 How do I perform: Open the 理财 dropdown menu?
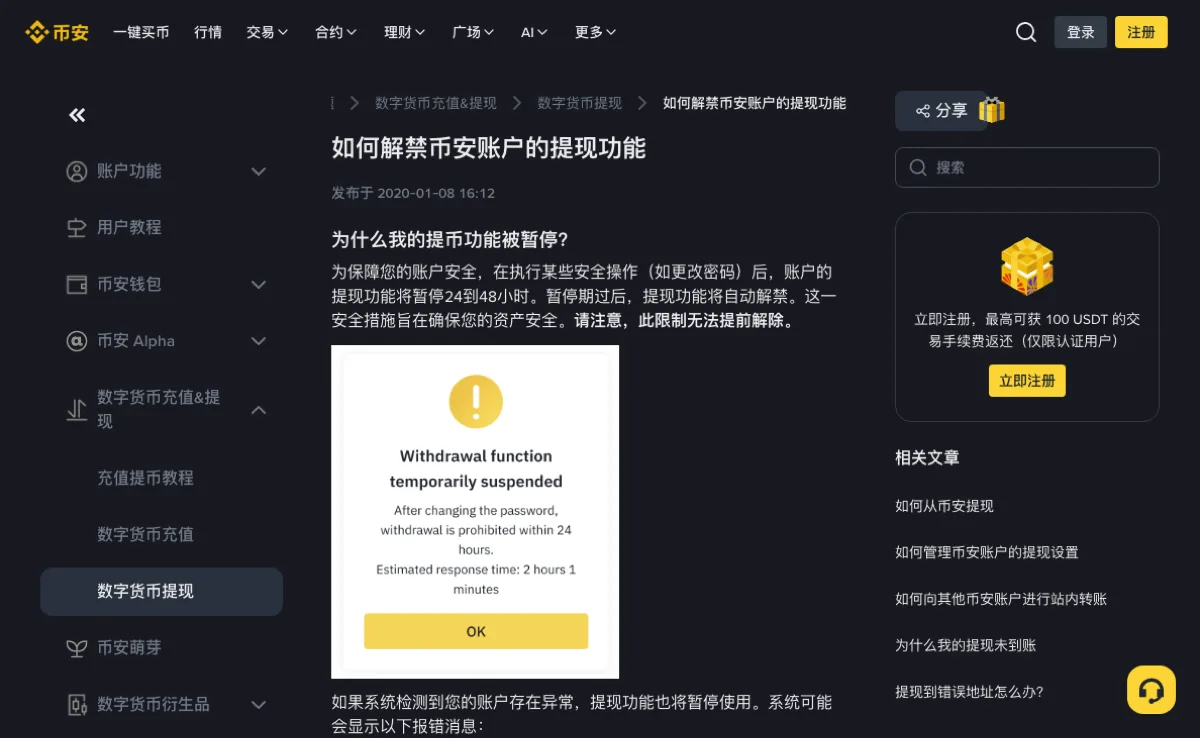[x=405, y=32]
